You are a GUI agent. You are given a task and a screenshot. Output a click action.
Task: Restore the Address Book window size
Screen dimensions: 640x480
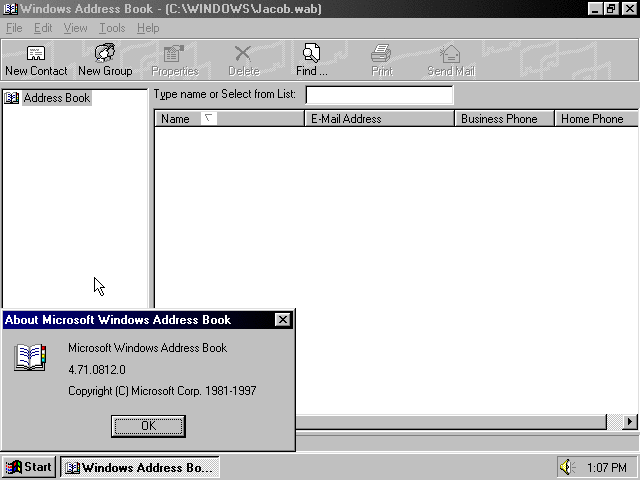click(612, 9)
